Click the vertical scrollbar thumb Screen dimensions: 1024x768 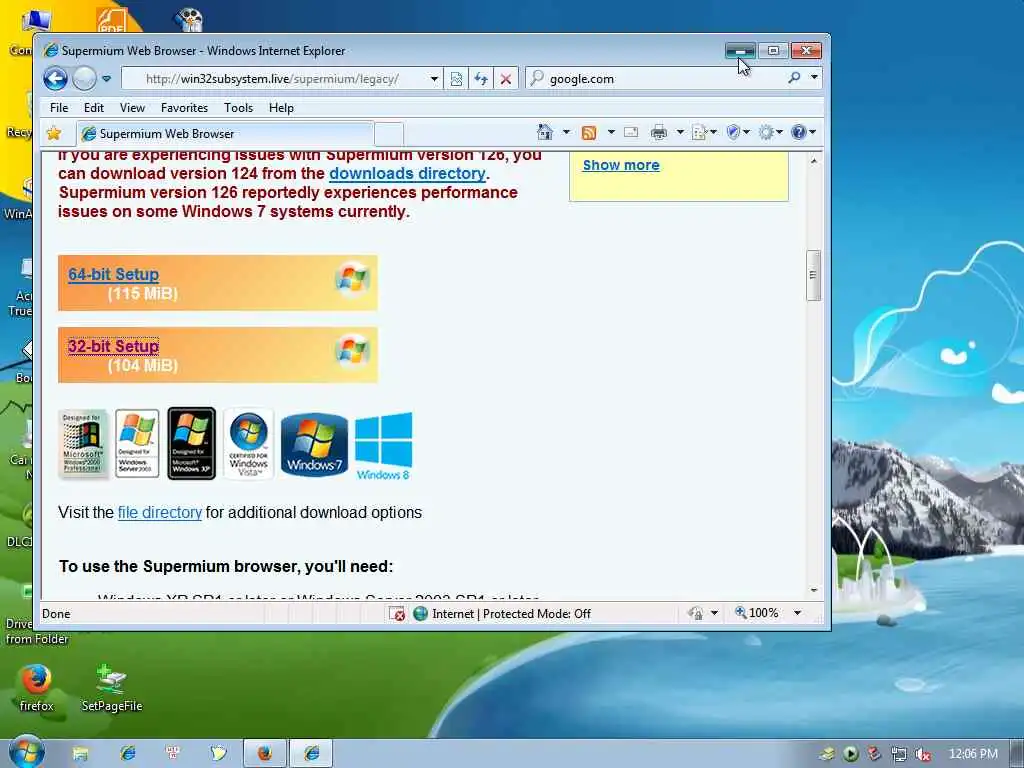coord(813,275)
